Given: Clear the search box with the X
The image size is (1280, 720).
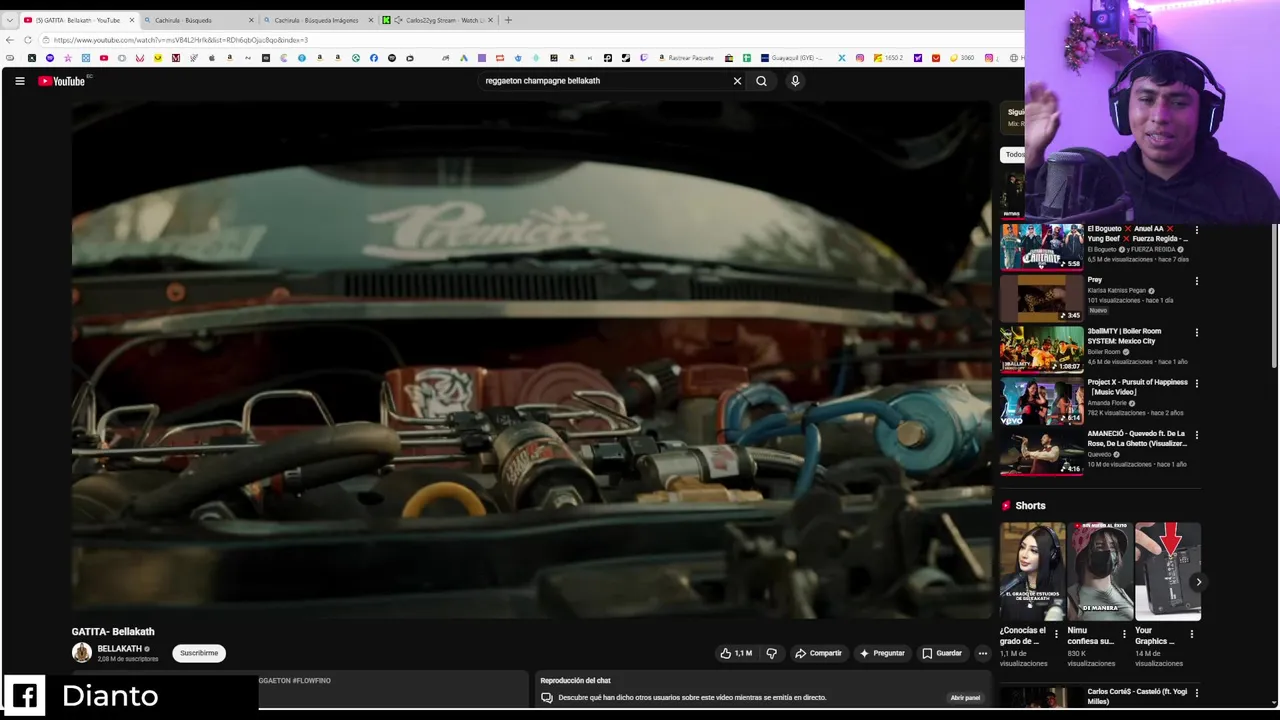Looking at the screenshot, I should click(x=737, y=81).
